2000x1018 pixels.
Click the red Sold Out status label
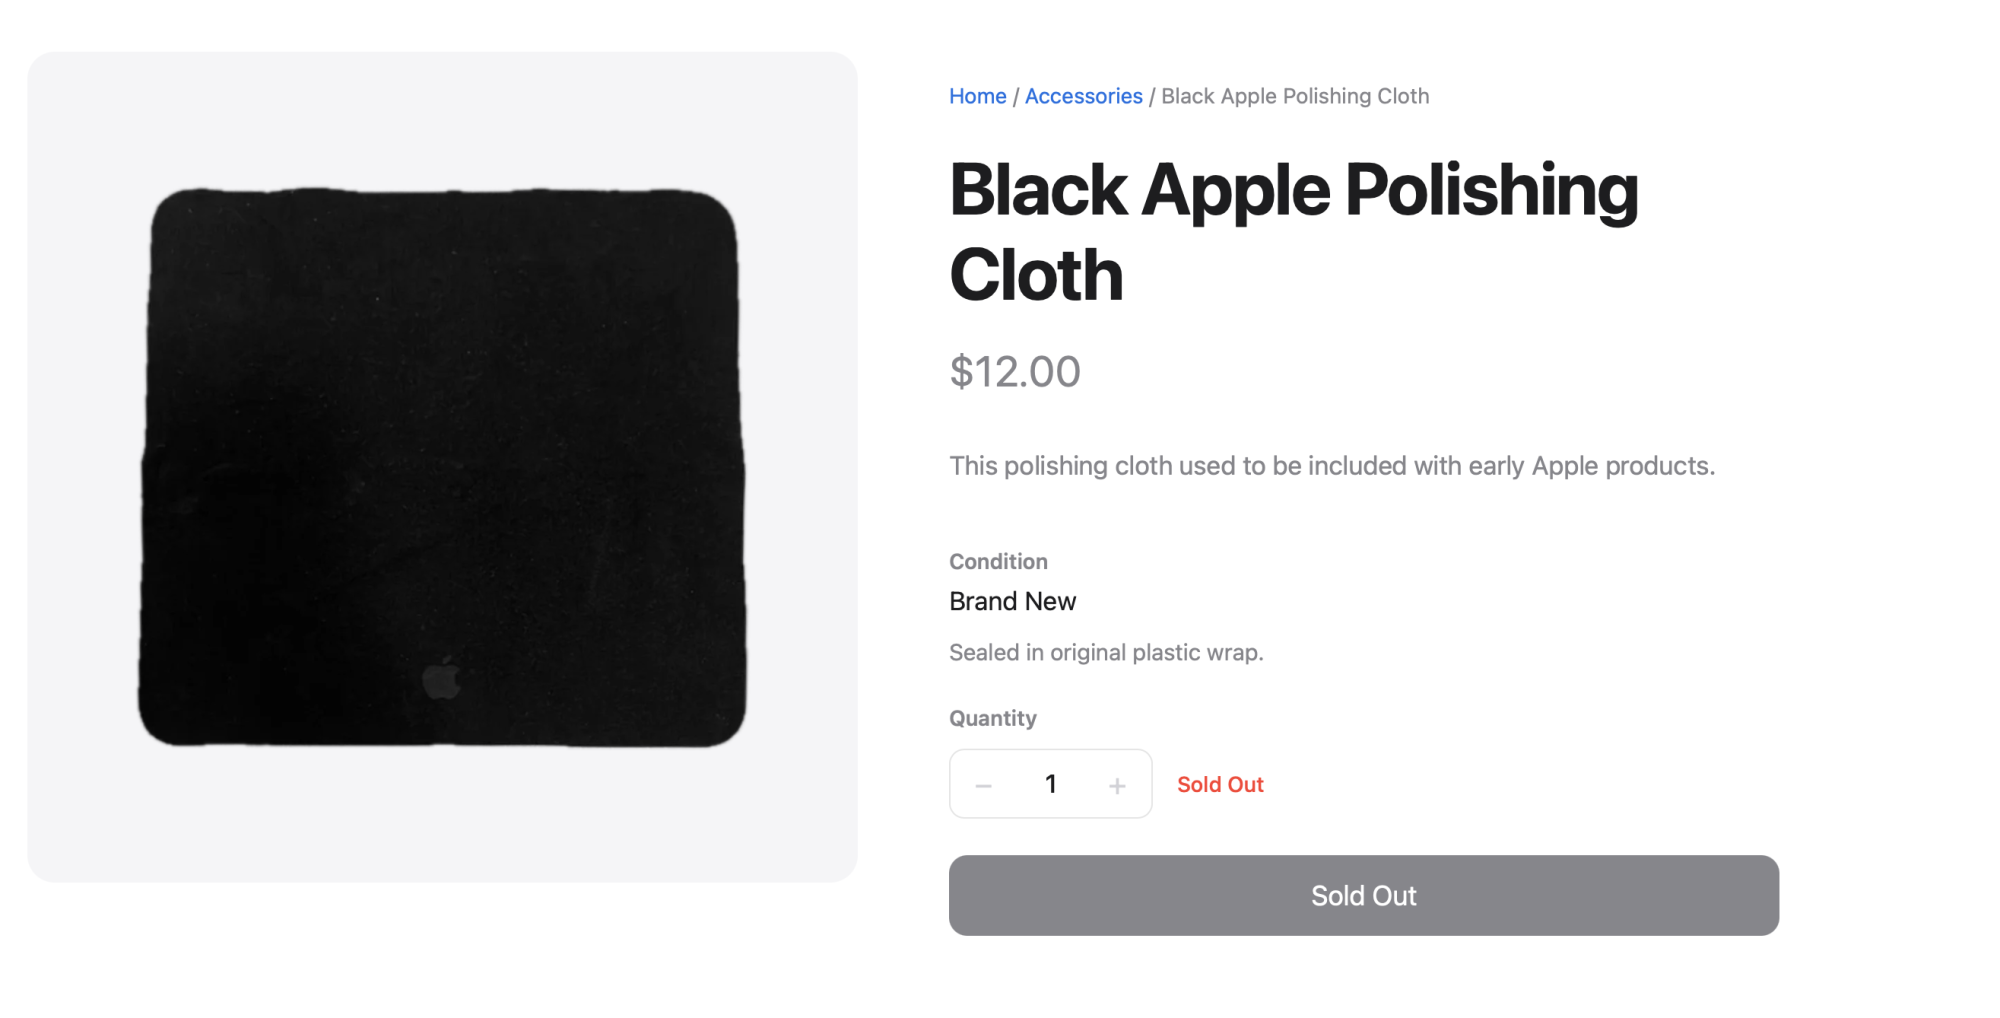click(x=1220, y=785)
